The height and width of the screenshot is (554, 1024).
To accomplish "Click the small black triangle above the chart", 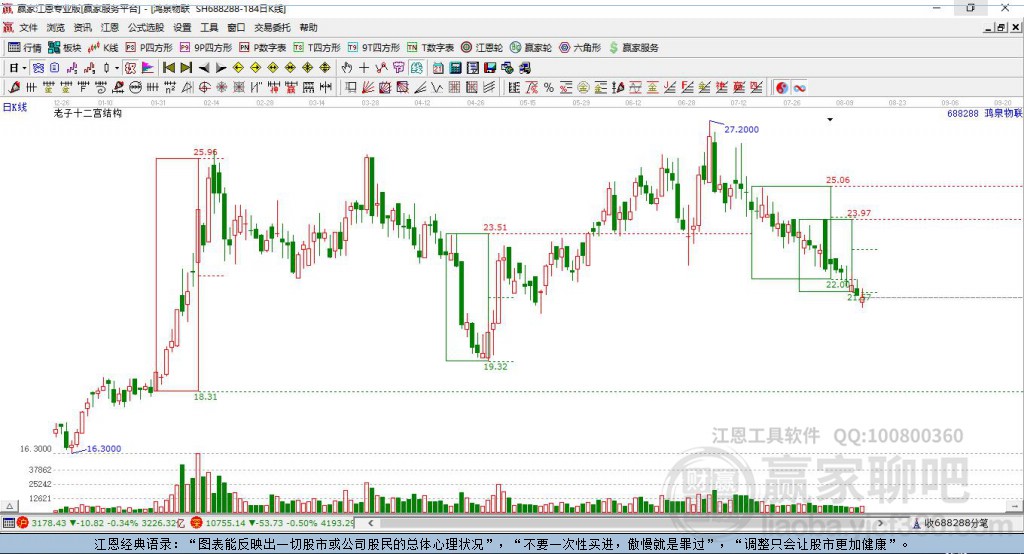I will pyautogui.click(x=830, y=120).
